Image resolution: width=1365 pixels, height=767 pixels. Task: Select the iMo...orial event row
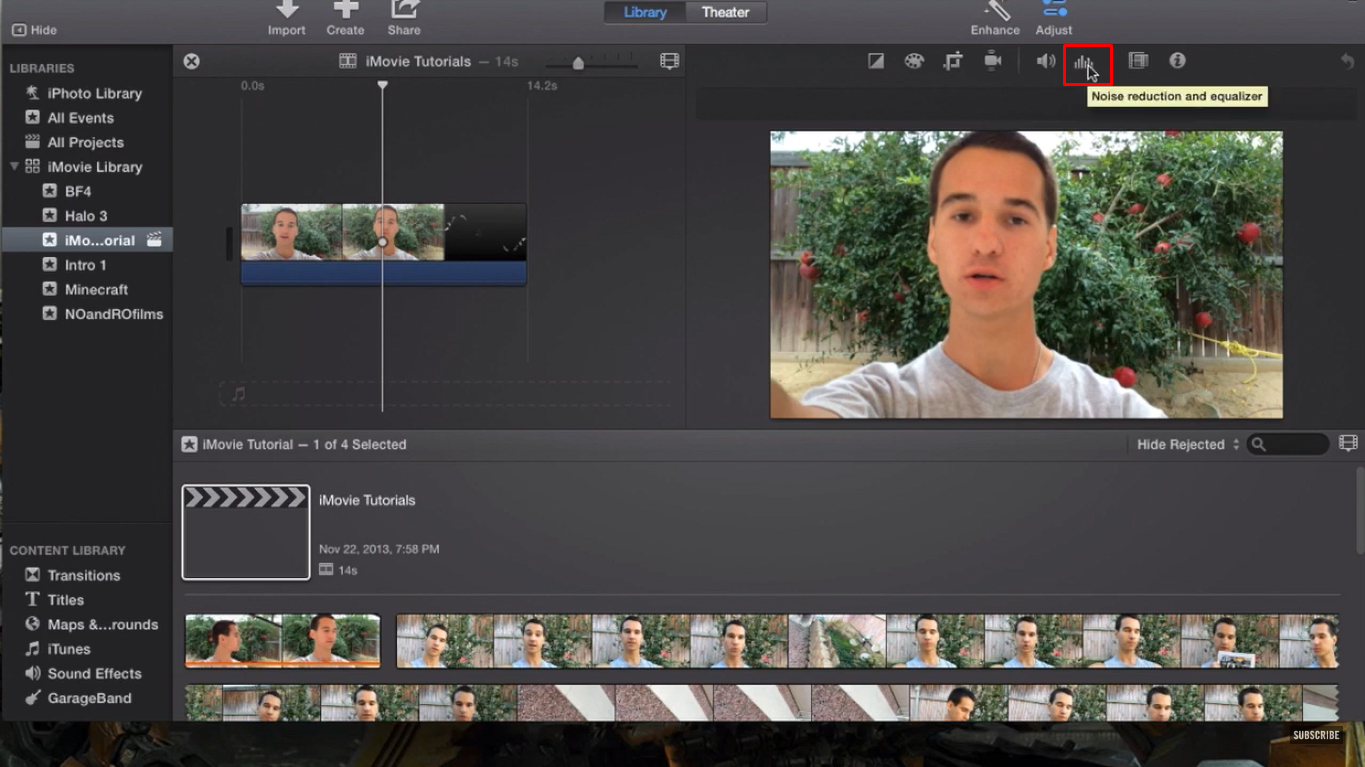pos(86,240)
